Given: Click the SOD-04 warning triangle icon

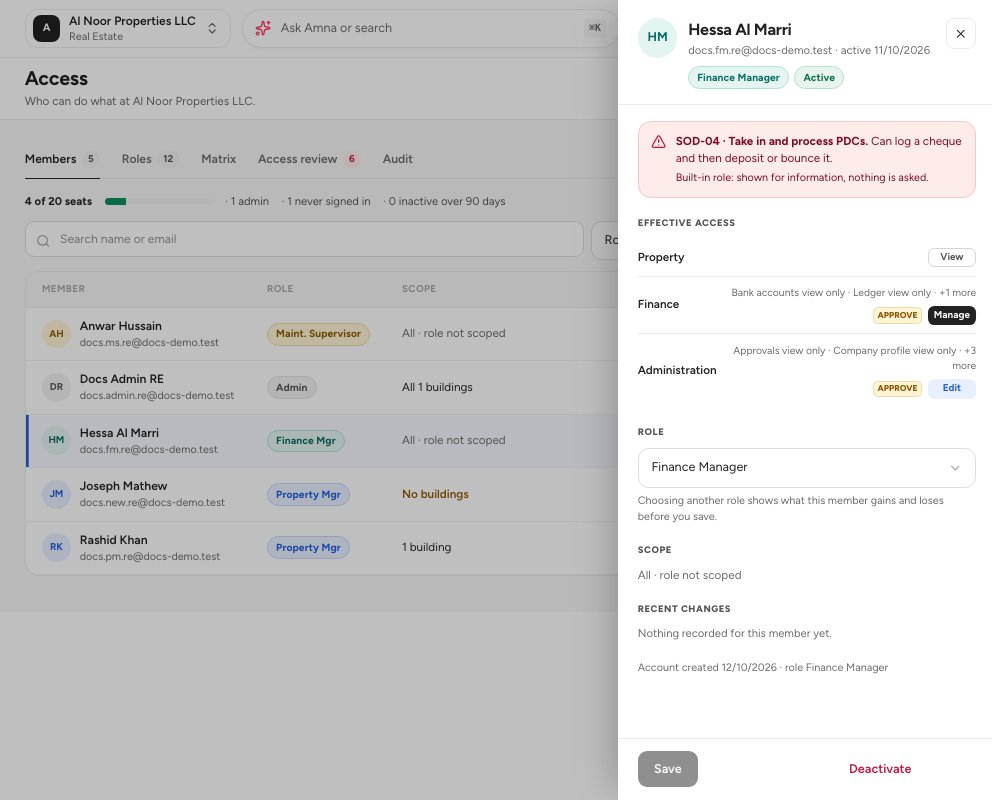Looking at the screenshot, I should click(658, 142).
